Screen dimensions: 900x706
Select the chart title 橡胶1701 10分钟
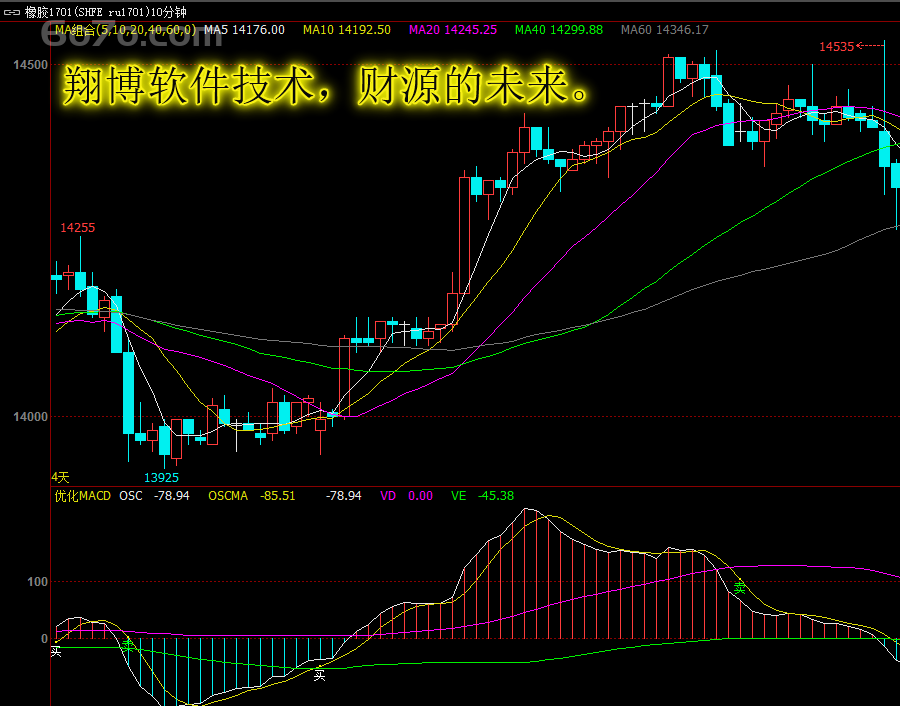106,11
